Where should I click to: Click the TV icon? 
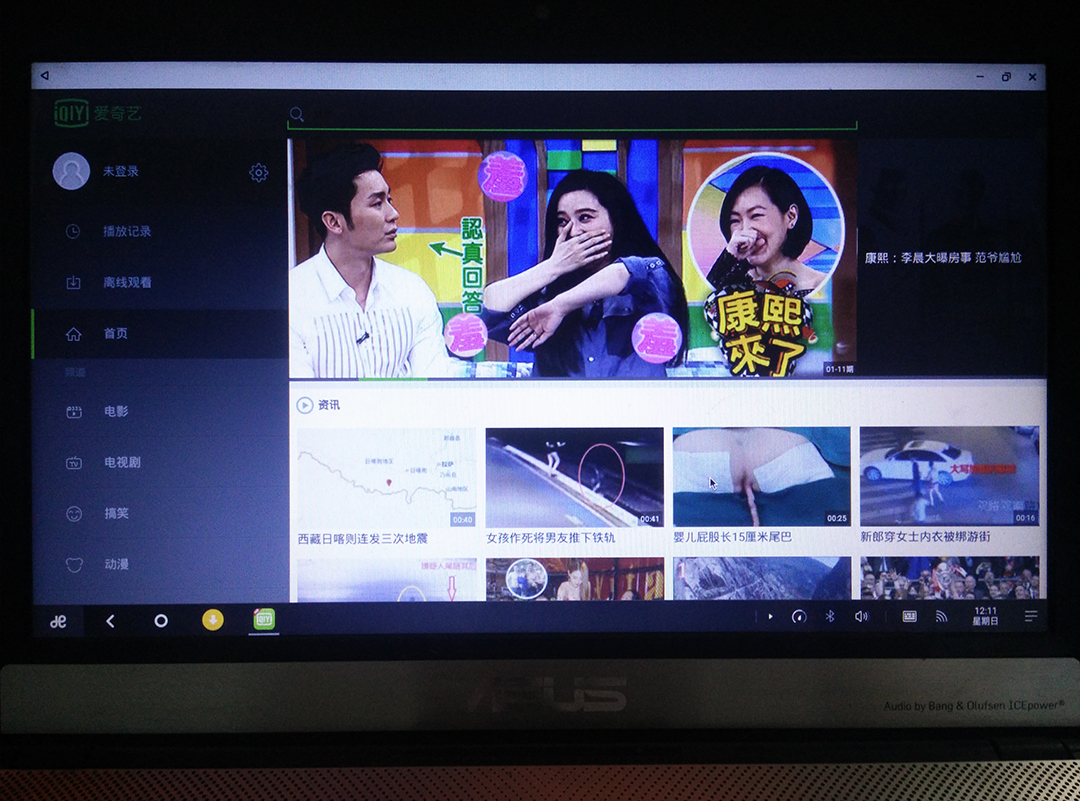[x=74, y=463]
